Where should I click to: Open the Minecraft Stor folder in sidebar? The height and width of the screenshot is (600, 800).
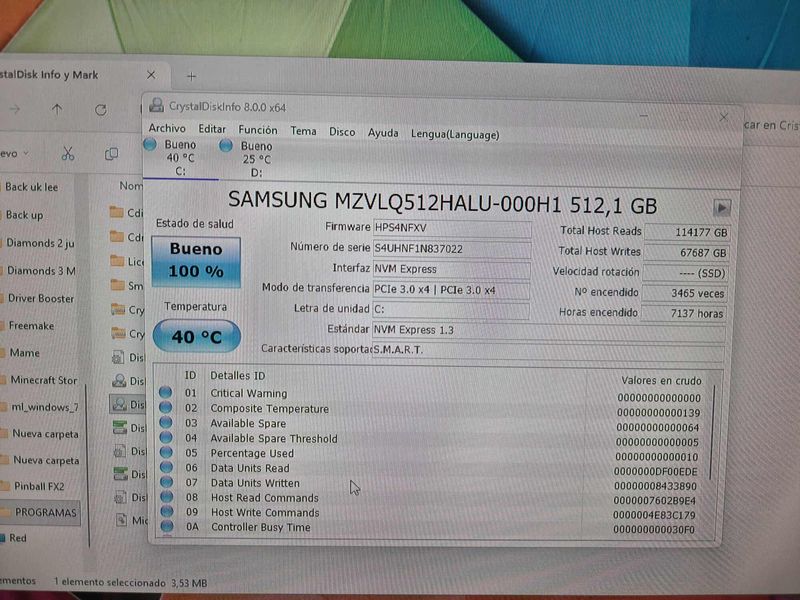(x=44, y=380)
